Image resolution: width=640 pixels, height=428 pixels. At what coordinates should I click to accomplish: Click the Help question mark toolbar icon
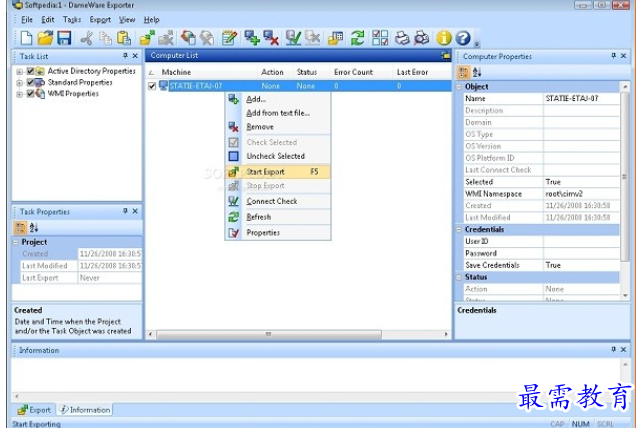pos(463,38)
